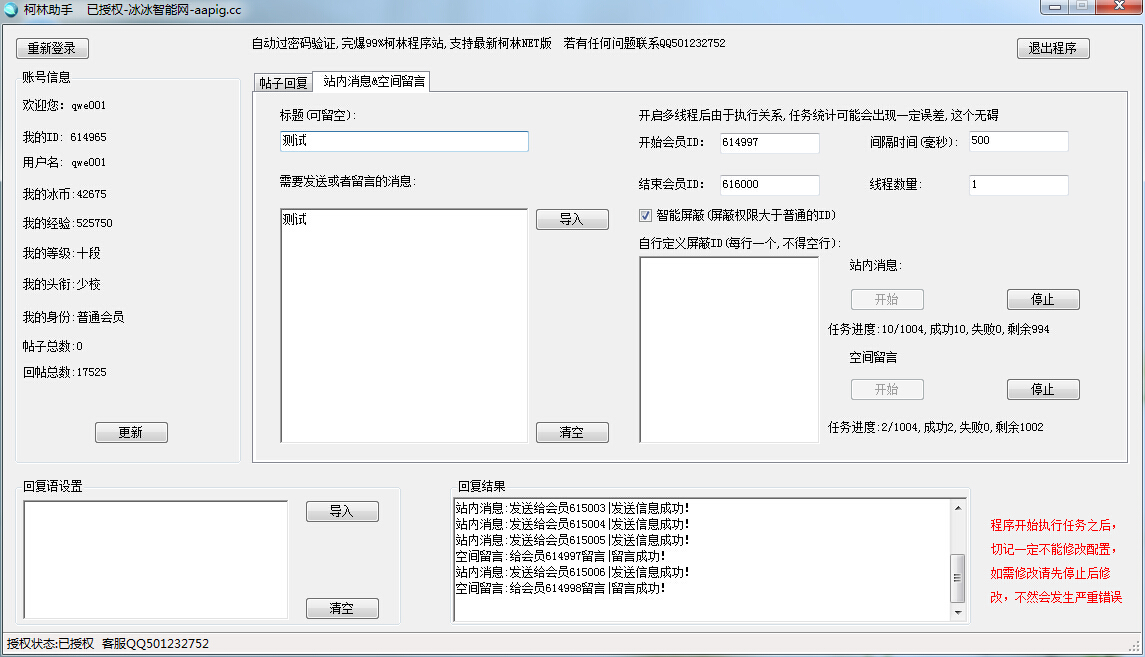This screenshot has width=1145, height=657.
Task: Click 清空 in the 回复语设置 section
Action: (x=342, y=608)
